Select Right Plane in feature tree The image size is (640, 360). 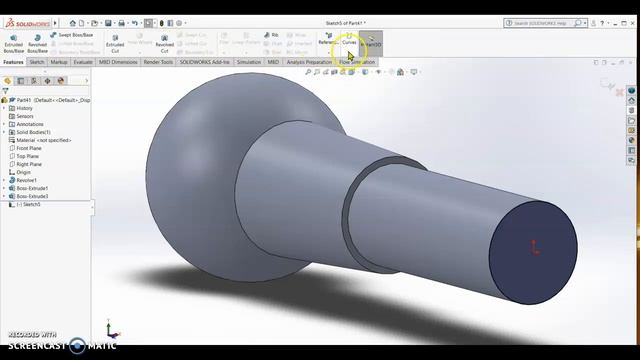[x=25, y=164]
